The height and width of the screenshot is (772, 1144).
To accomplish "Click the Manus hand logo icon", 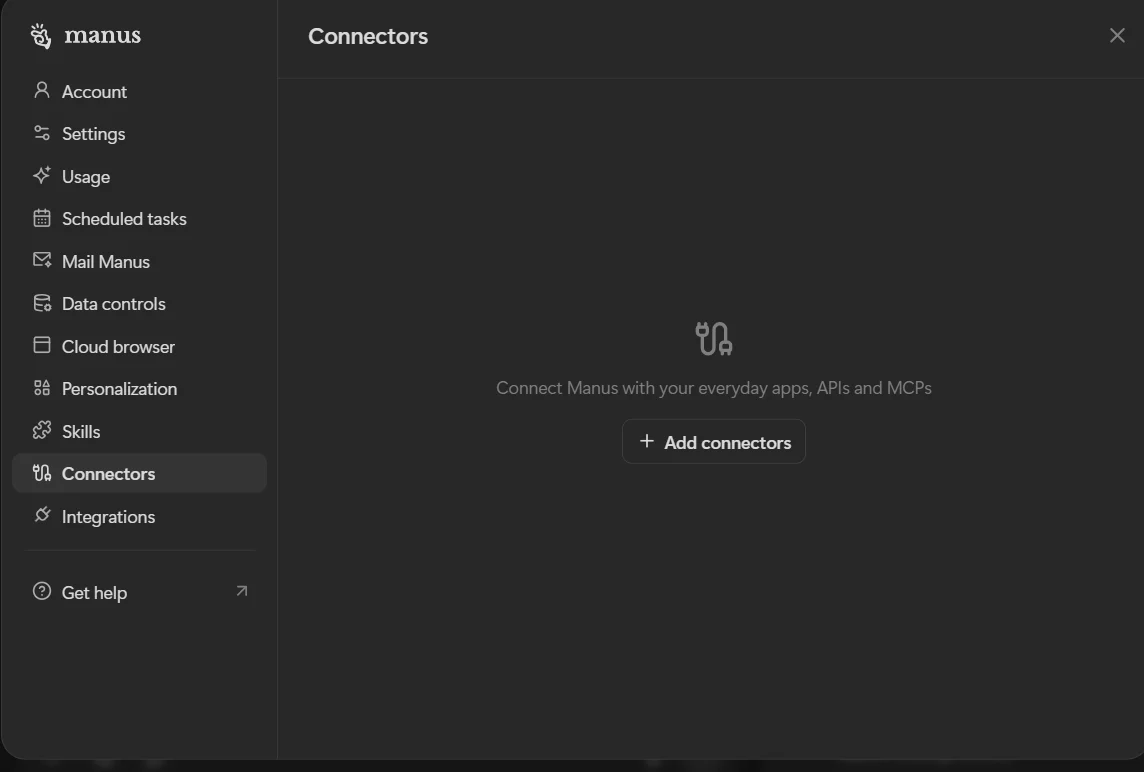I will pos(40,36).
